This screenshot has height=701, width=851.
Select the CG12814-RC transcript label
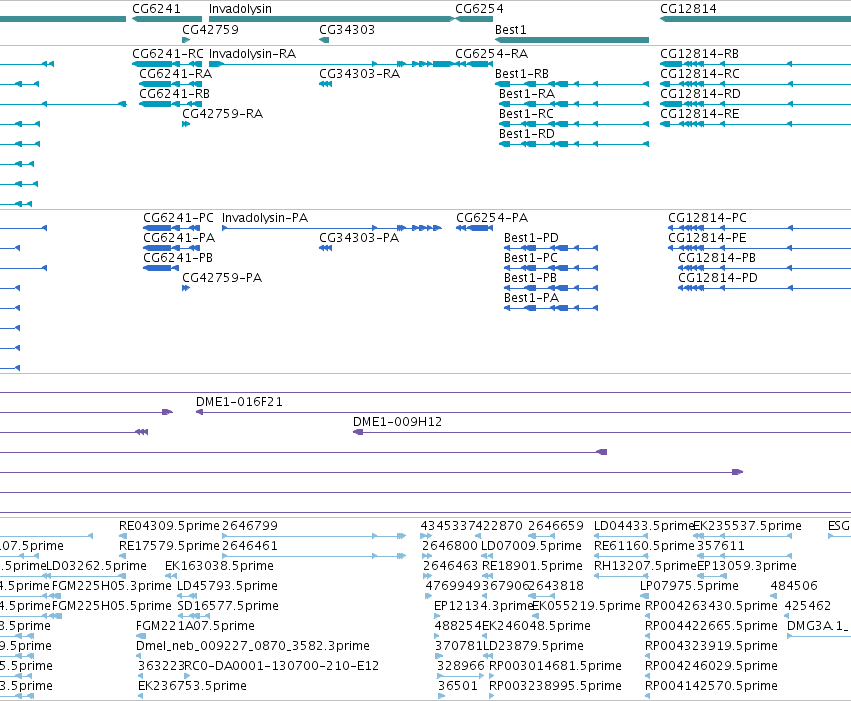click(700, 74)
